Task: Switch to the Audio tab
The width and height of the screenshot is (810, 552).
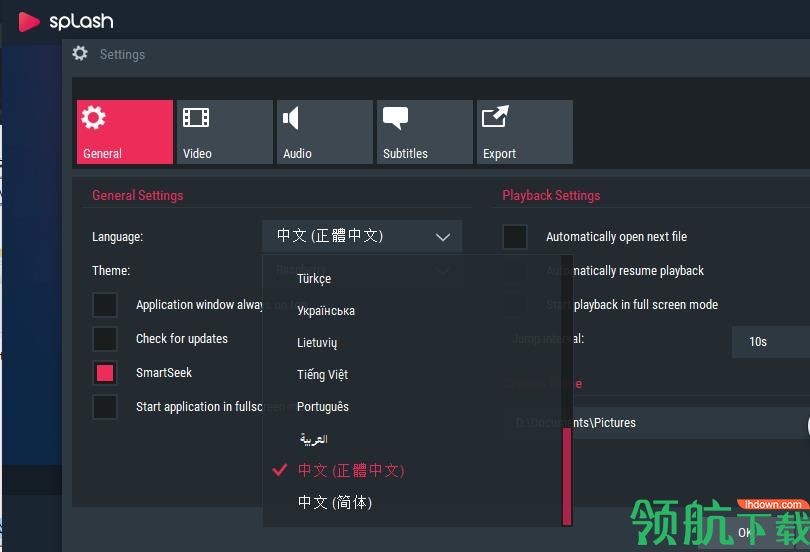Action: 324,132
